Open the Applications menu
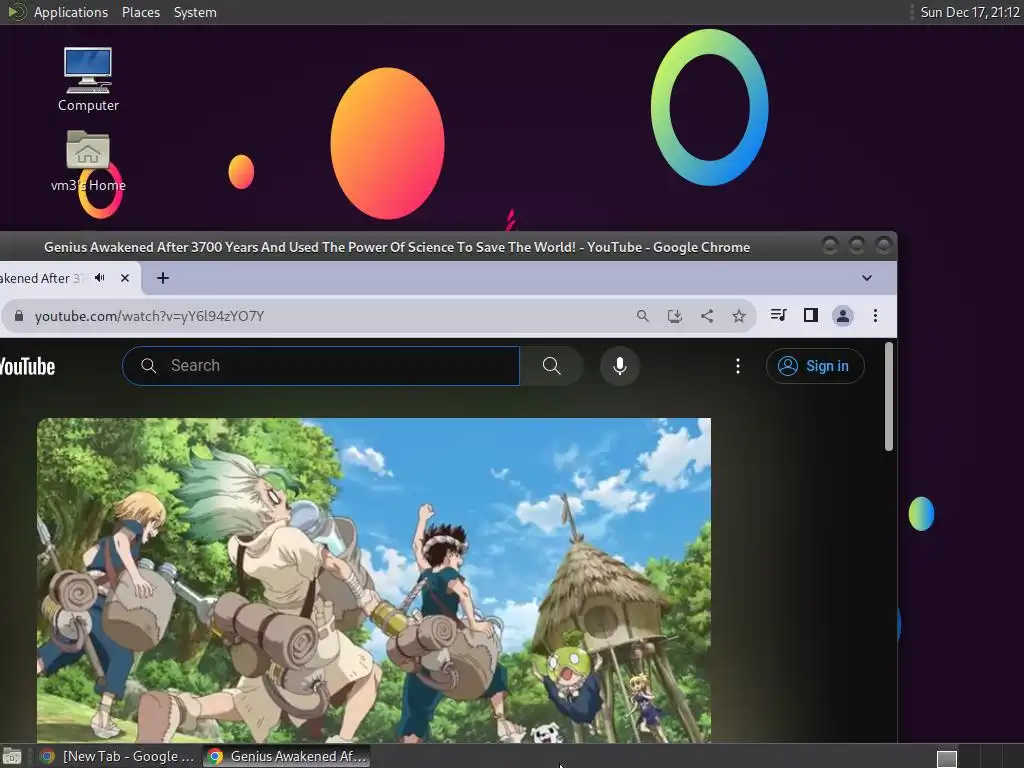This screenshot has height=768, width=1024. pos(71,12)
